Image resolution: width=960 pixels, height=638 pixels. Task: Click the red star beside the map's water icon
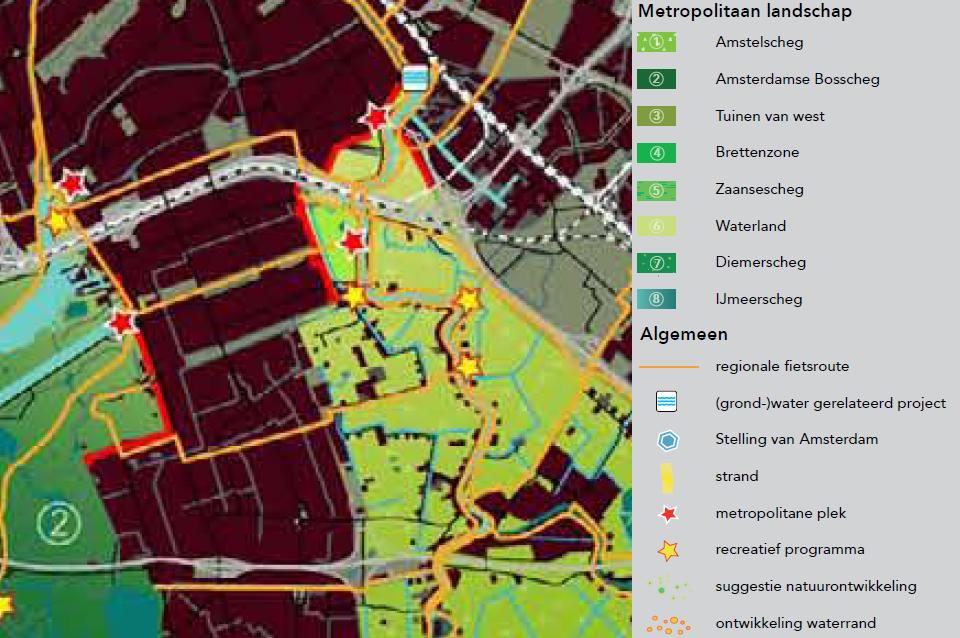click(375, 117)
